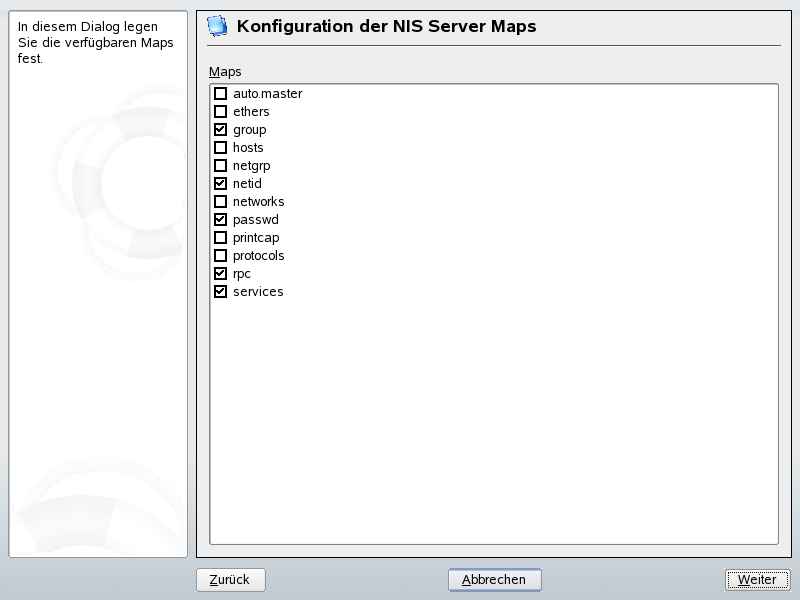Enable the hosts map
The height and width of the screenshot is (600, 800).
point(220,147)
